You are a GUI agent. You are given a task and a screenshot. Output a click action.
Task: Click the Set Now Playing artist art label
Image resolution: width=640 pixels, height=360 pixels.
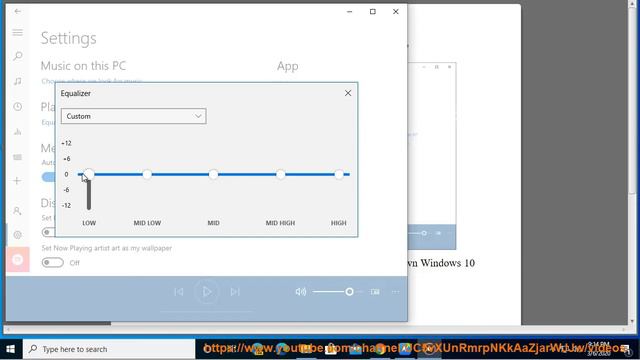coord(107,248)
